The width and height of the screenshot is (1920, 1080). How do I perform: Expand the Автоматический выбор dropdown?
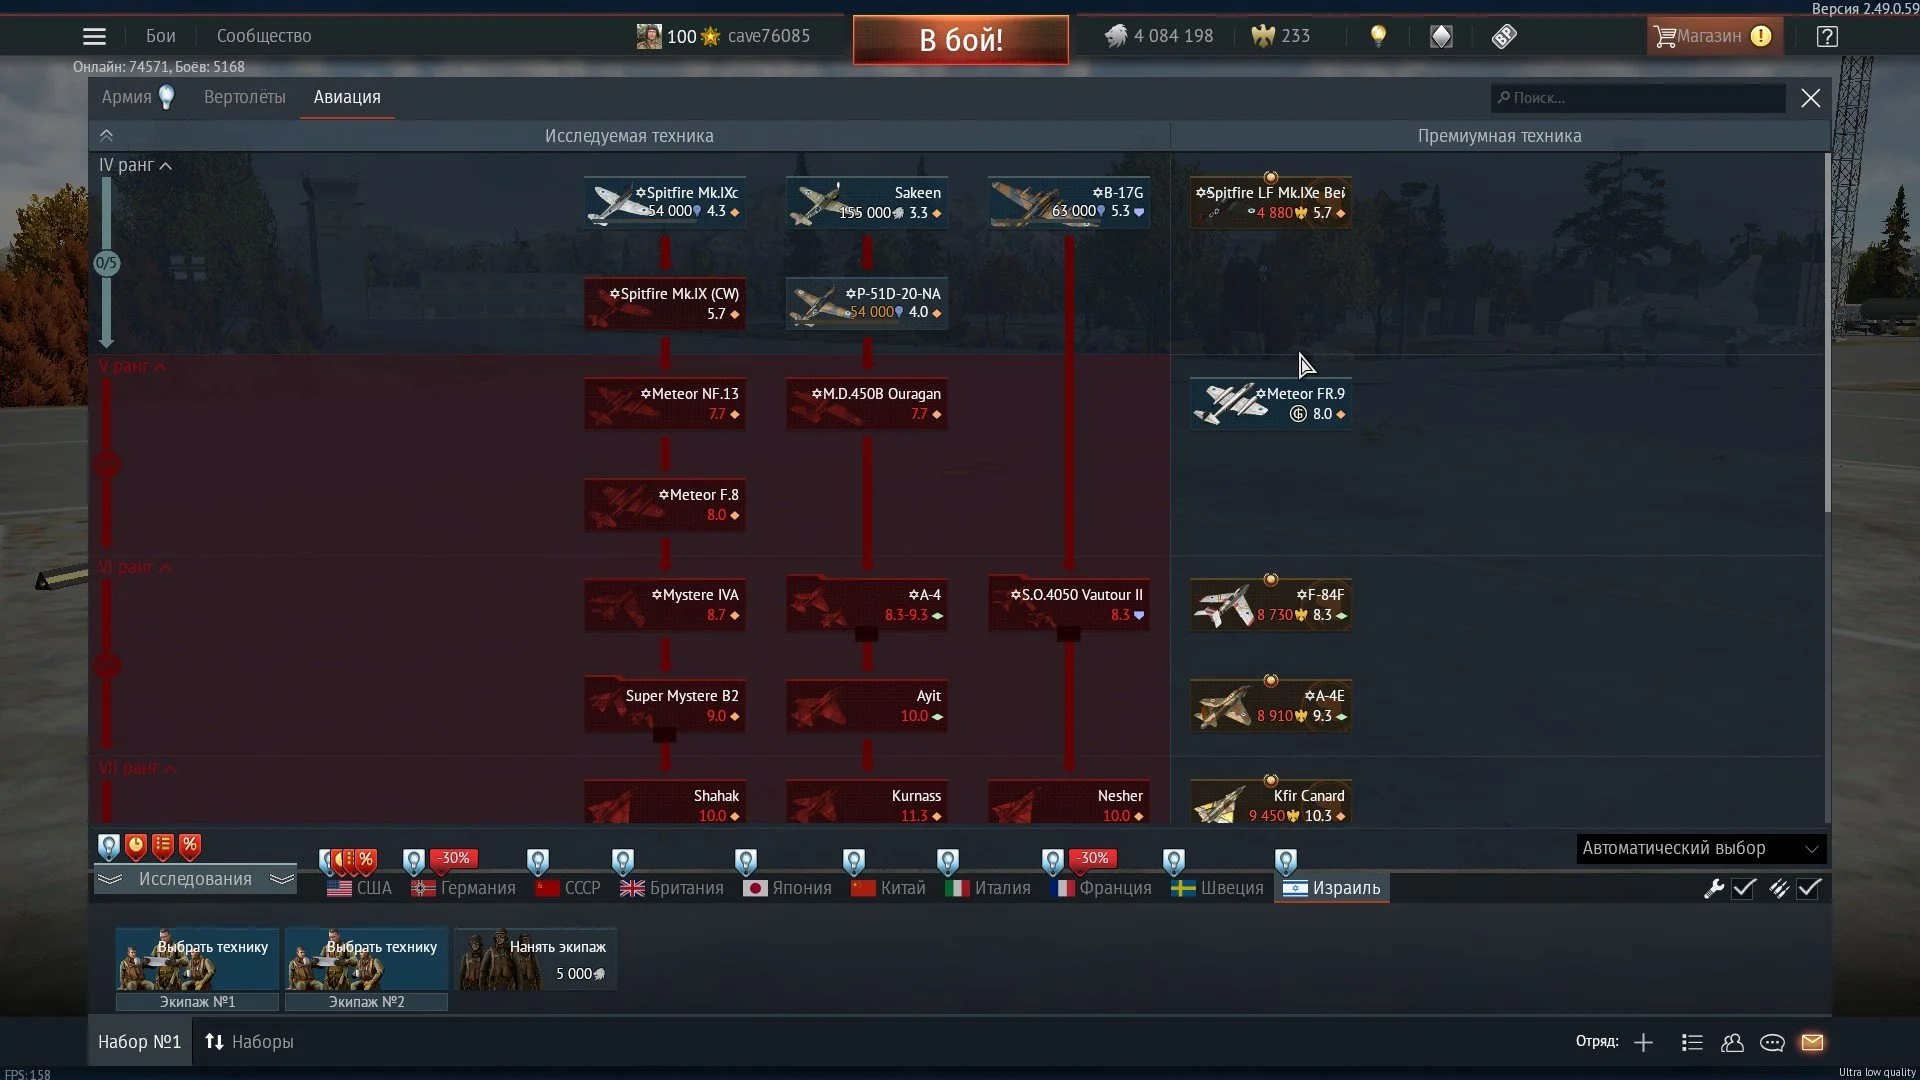click(x=1700, y=848)
